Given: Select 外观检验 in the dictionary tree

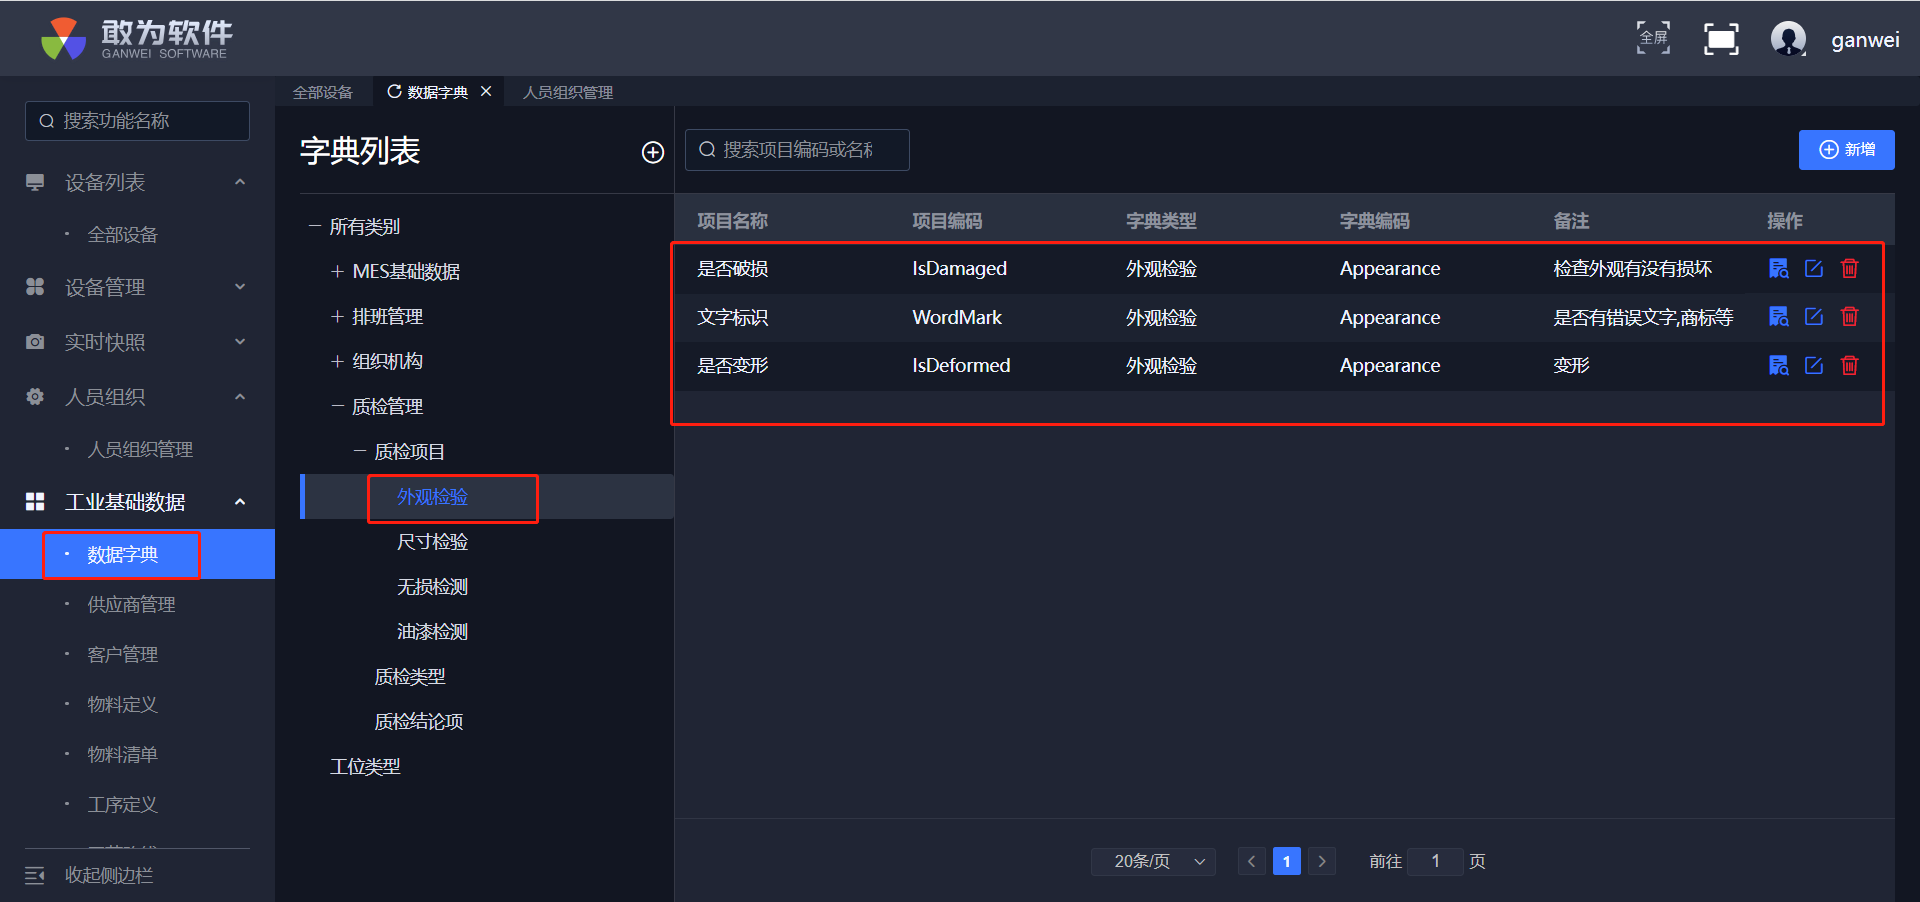Looking at the screenshot, I should point(433,497).
